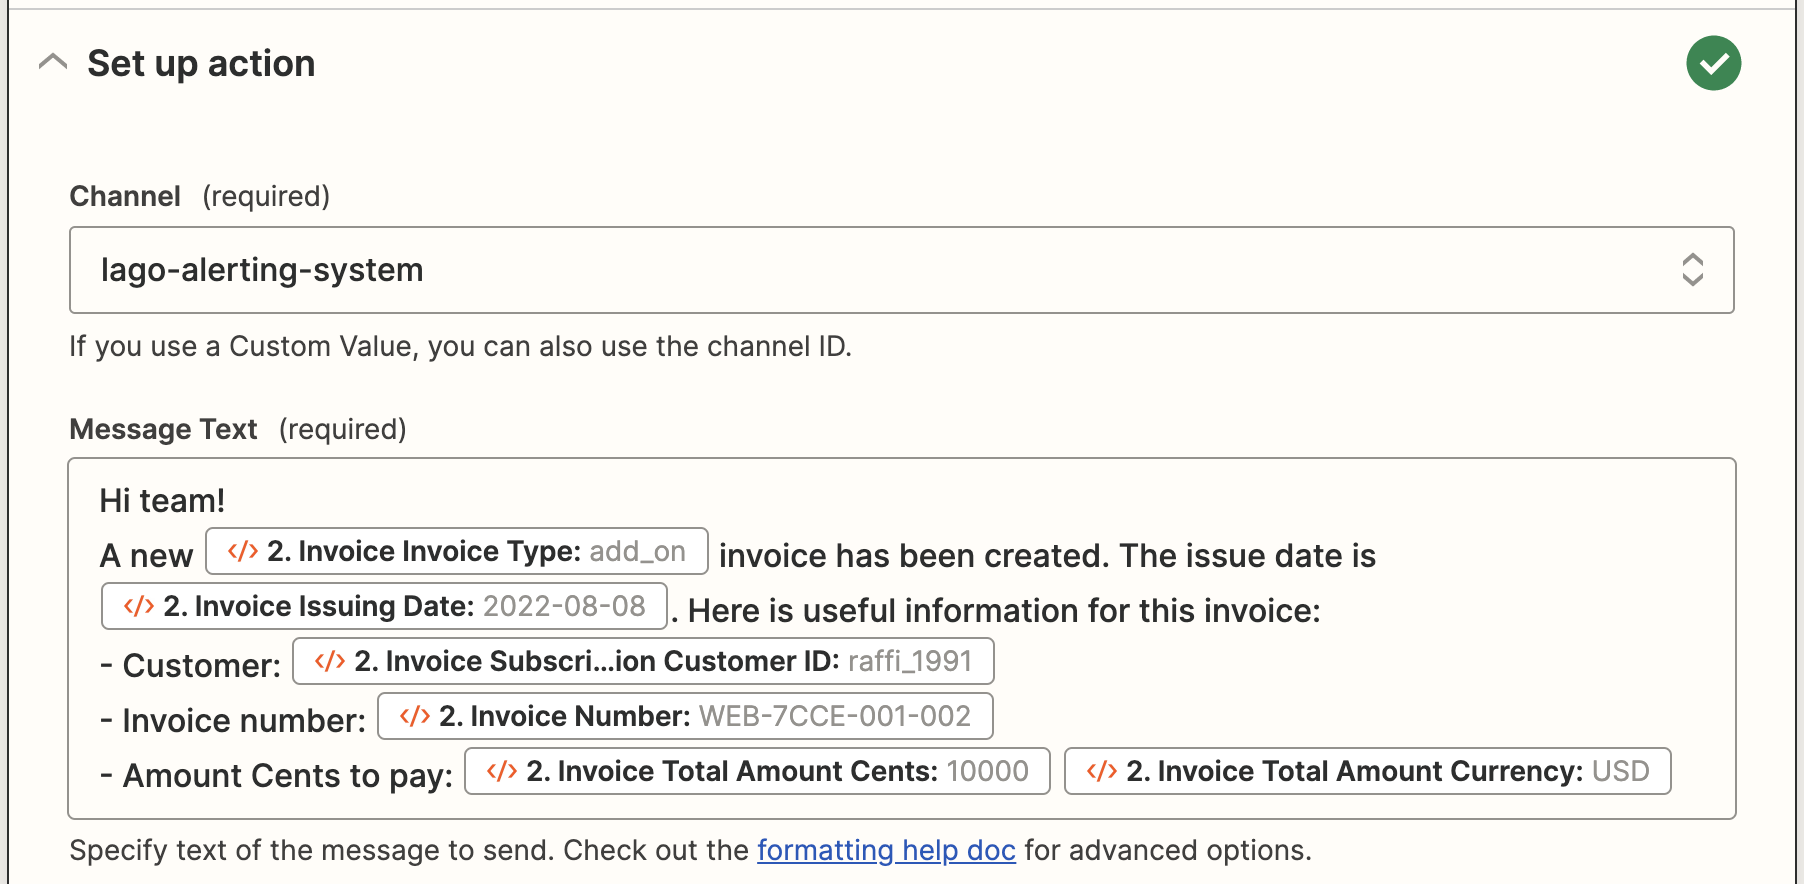Click the Invoice Issuing Date code icon

click(139, 607)
